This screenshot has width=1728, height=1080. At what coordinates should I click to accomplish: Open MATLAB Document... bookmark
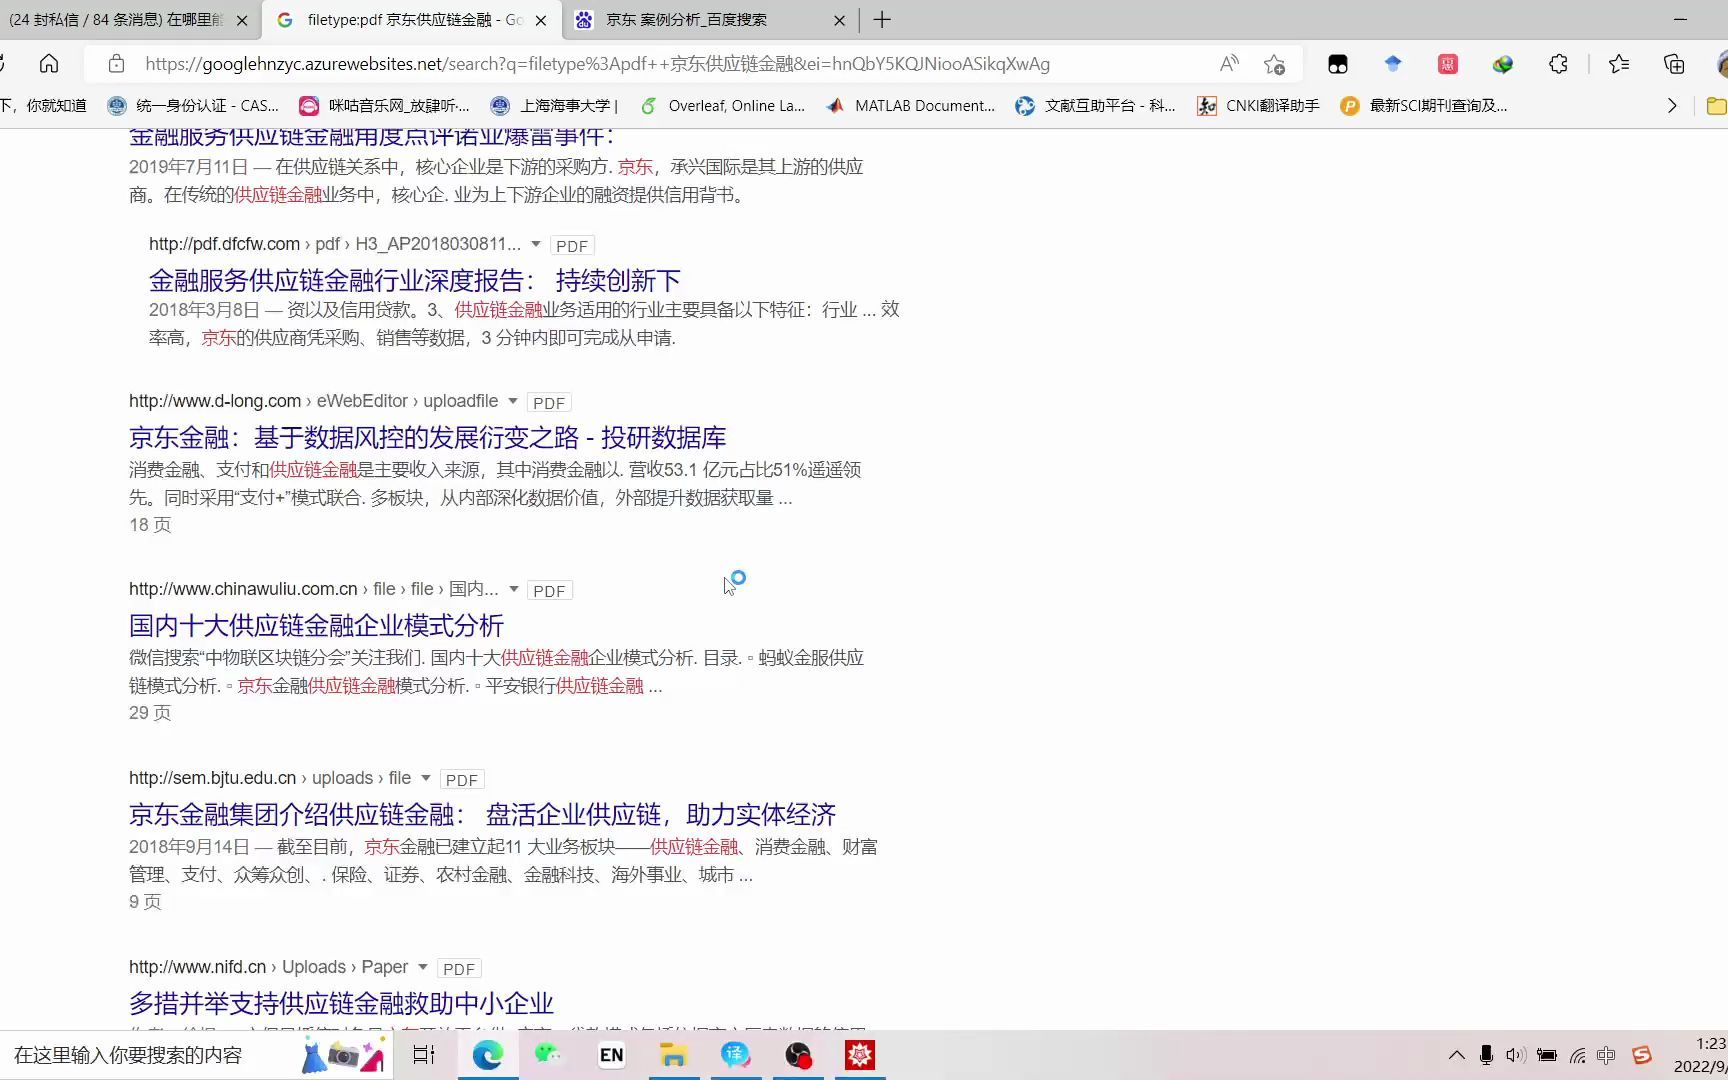click(x=910, y=106)
